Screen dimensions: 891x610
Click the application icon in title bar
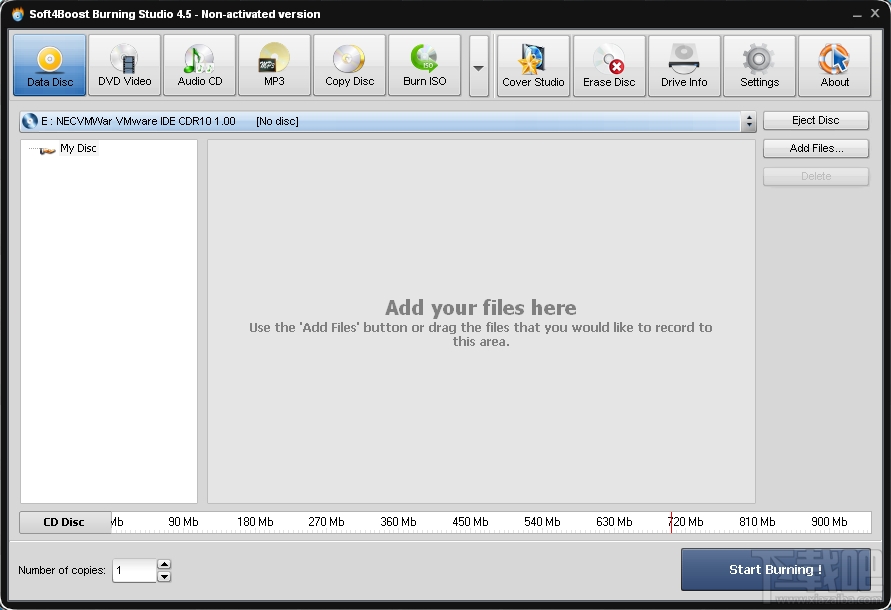pyautogui.click(x=18, y=14)
